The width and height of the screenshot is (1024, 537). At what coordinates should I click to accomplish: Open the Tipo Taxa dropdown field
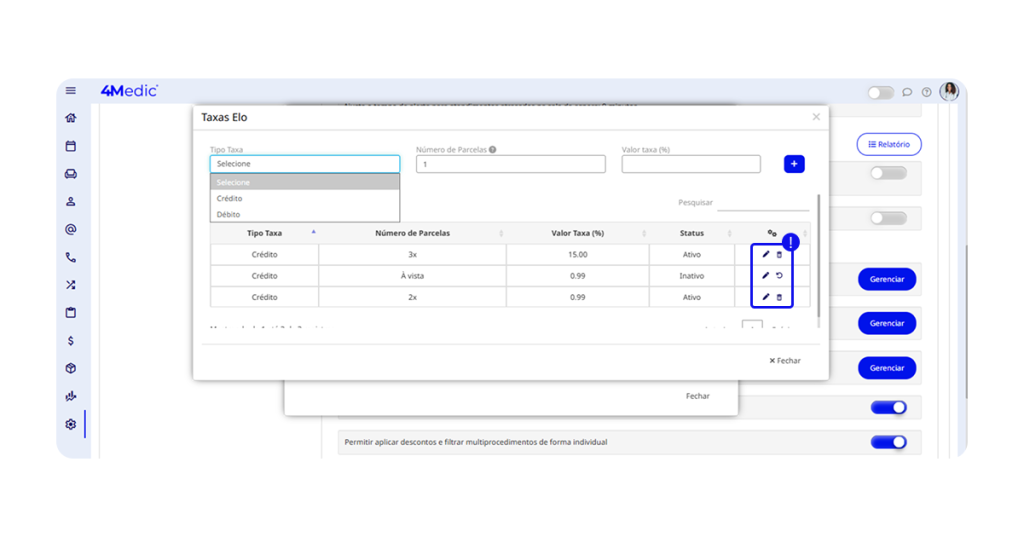click(304, 164)
